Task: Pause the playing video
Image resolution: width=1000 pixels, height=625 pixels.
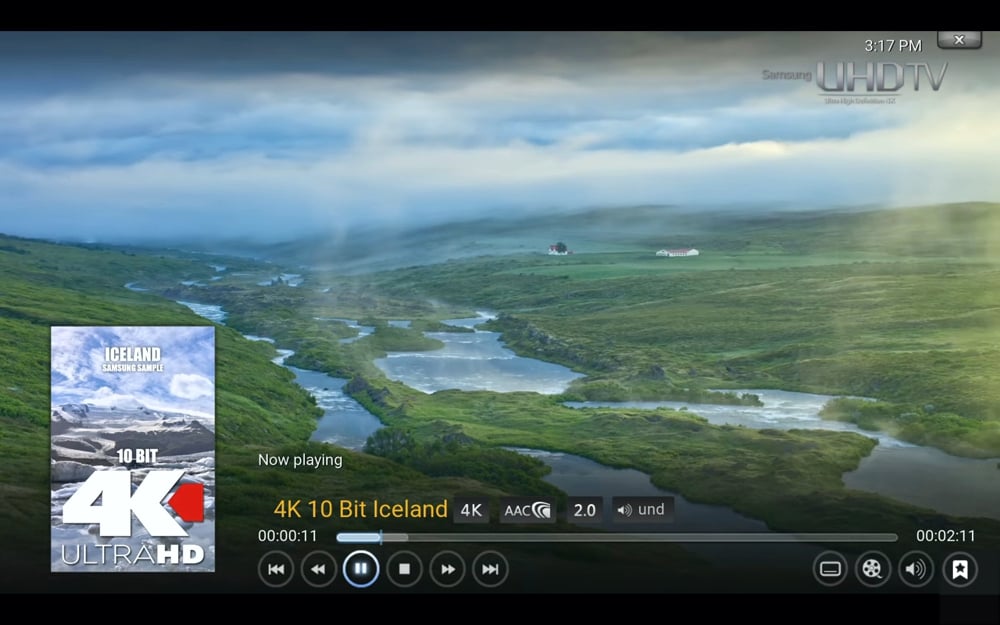Action: pyautogui.click(x=361, y=569)
